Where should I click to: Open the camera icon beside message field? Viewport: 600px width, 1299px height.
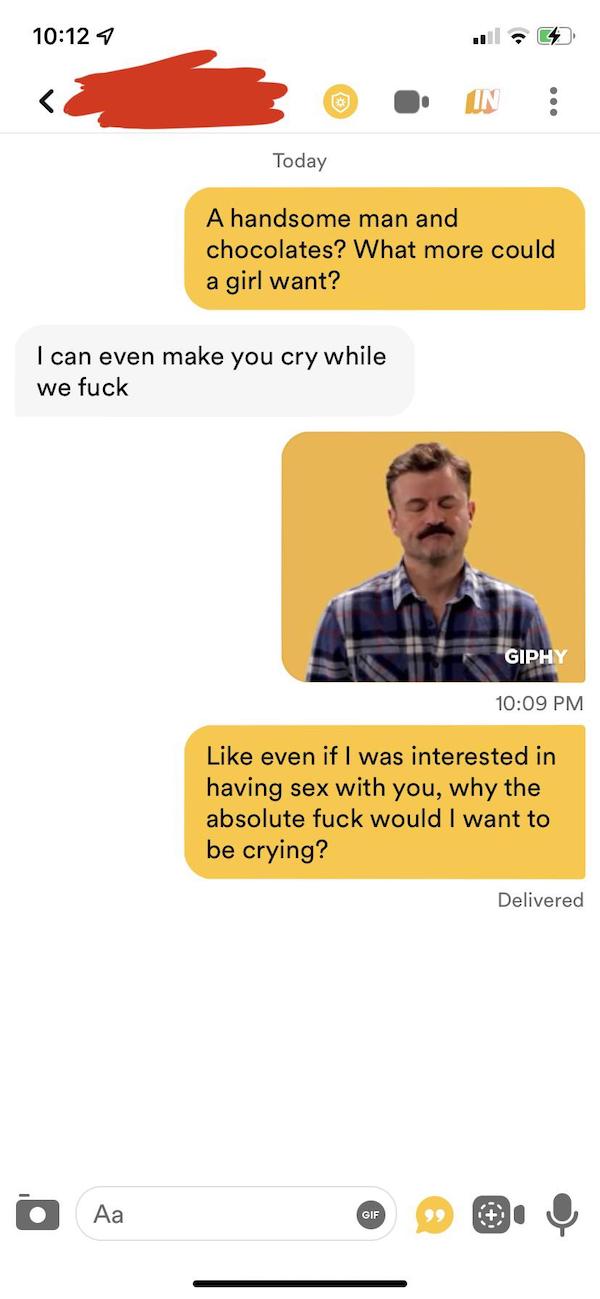coord(37,1212)
